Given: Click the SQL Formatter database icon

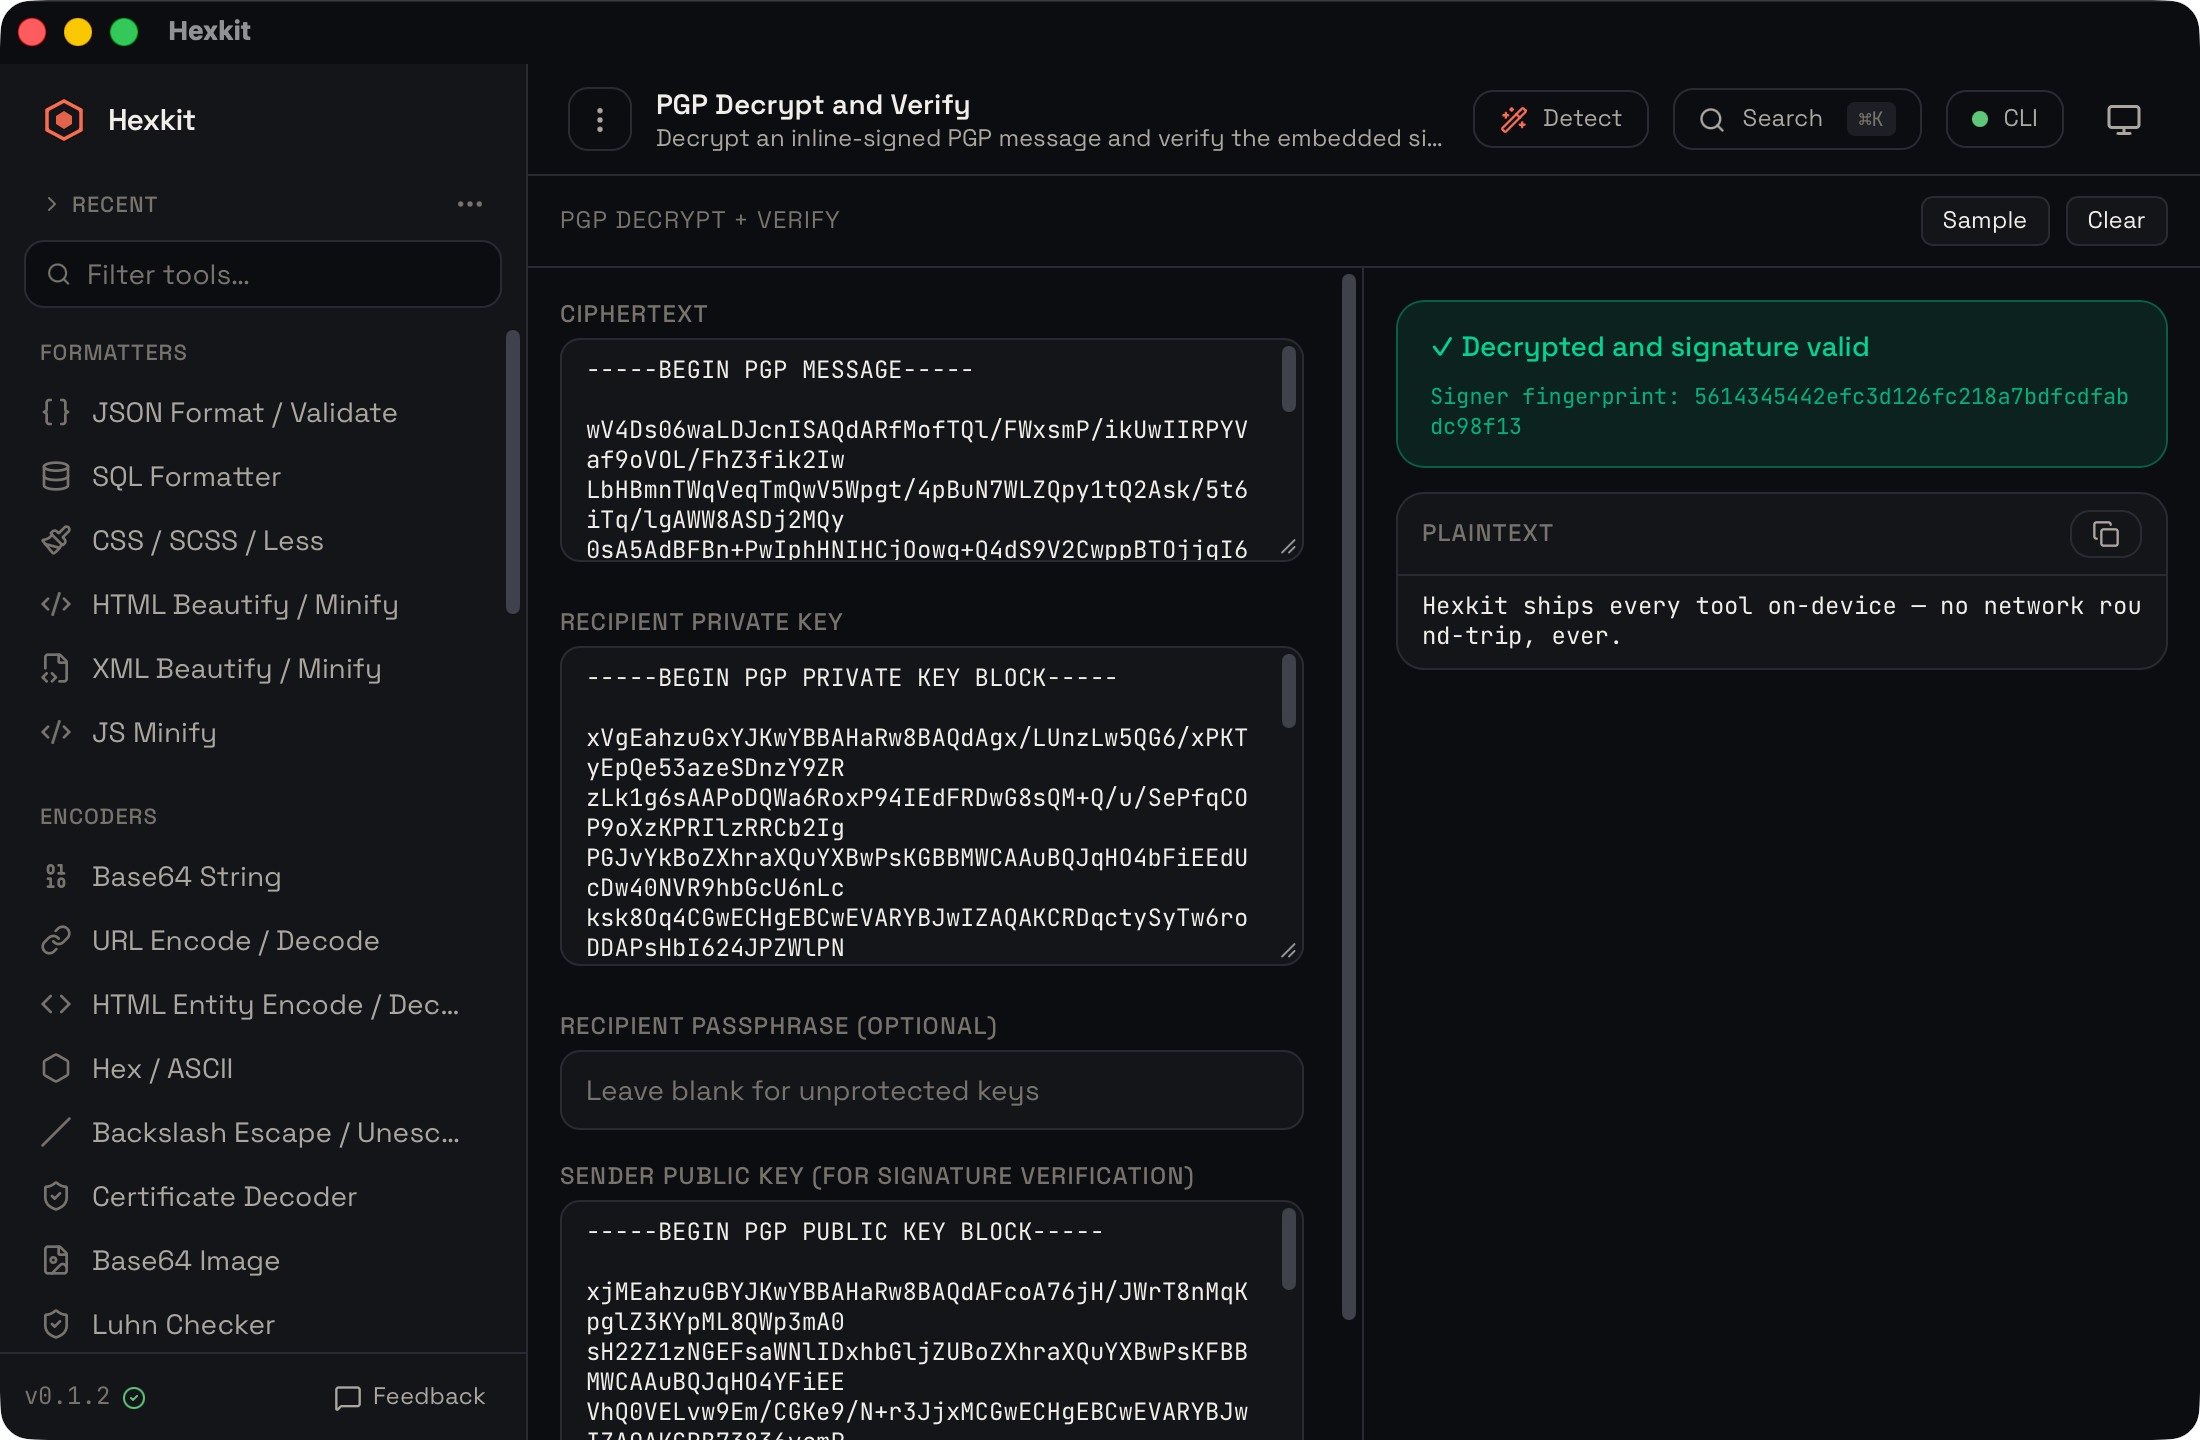Looking at the screenshot, I should coord(56,476).
